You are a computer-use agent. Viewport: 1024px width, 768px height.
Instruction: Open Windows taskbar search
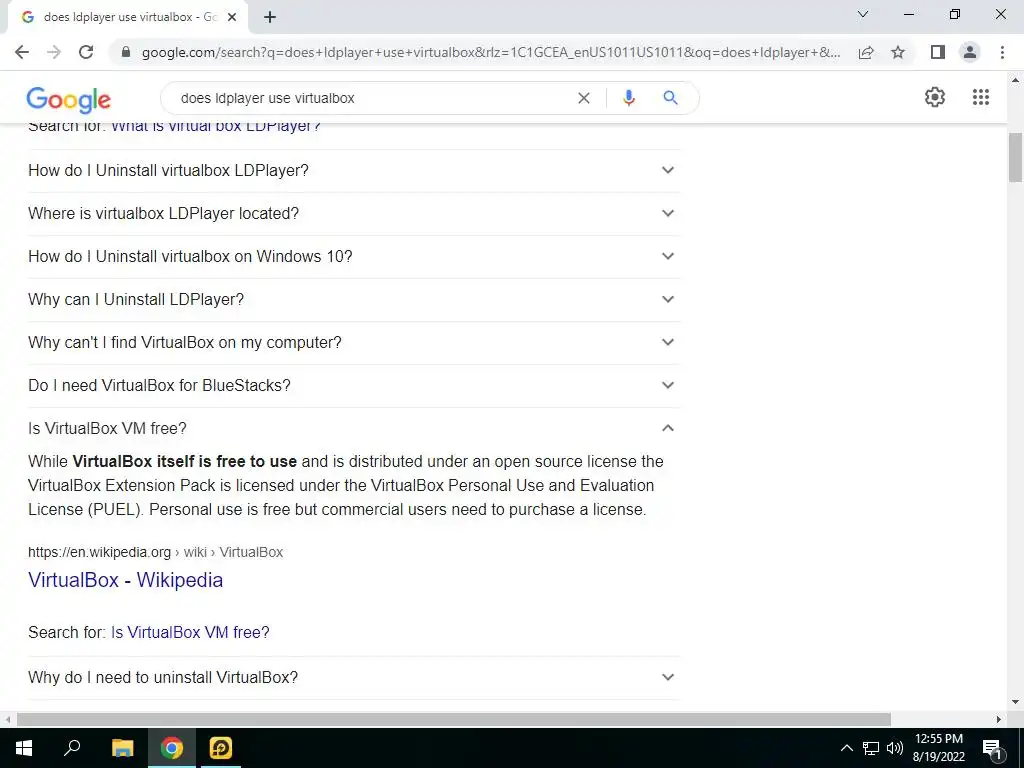72,748
